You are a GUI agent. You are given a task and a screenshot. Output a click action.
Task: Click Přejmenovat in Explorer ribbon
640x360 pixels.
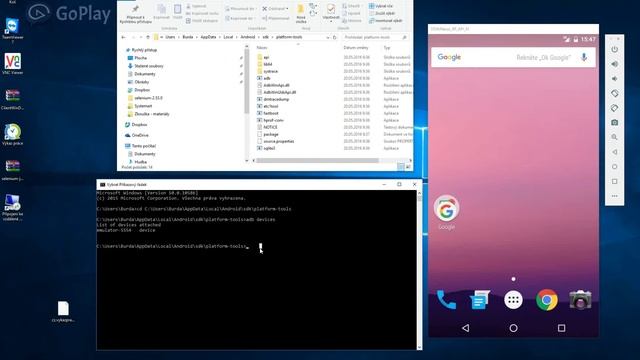click(x=276, y=18)
